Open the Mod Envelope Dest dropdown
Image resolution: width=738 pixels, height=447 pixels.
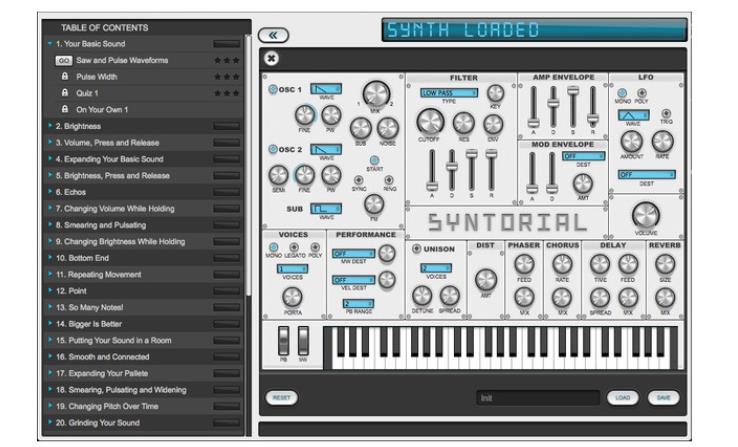[583, 156]
